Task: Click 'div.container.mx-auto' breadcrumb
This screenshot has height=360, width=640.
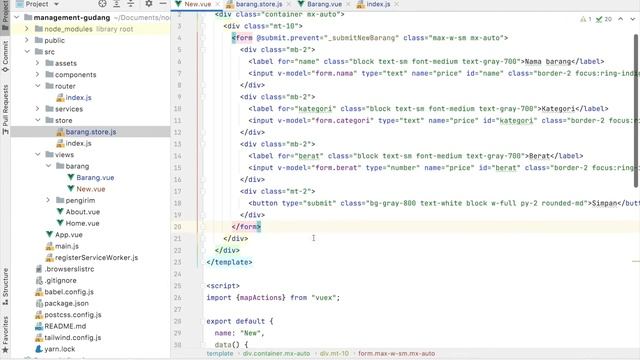Action: (276, 353)
